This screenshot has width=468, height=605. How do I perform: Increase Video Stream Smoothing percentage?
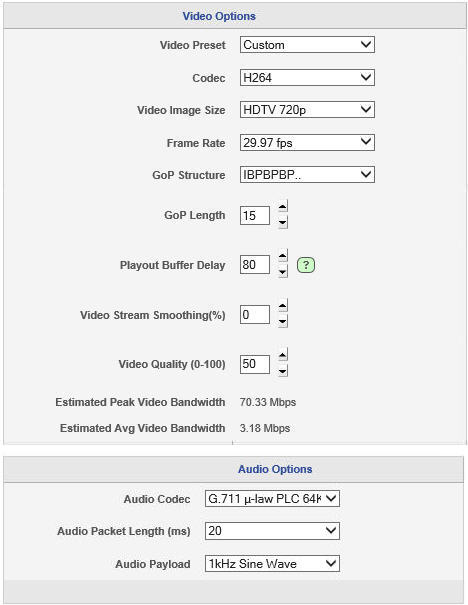[x=283, y=306]
